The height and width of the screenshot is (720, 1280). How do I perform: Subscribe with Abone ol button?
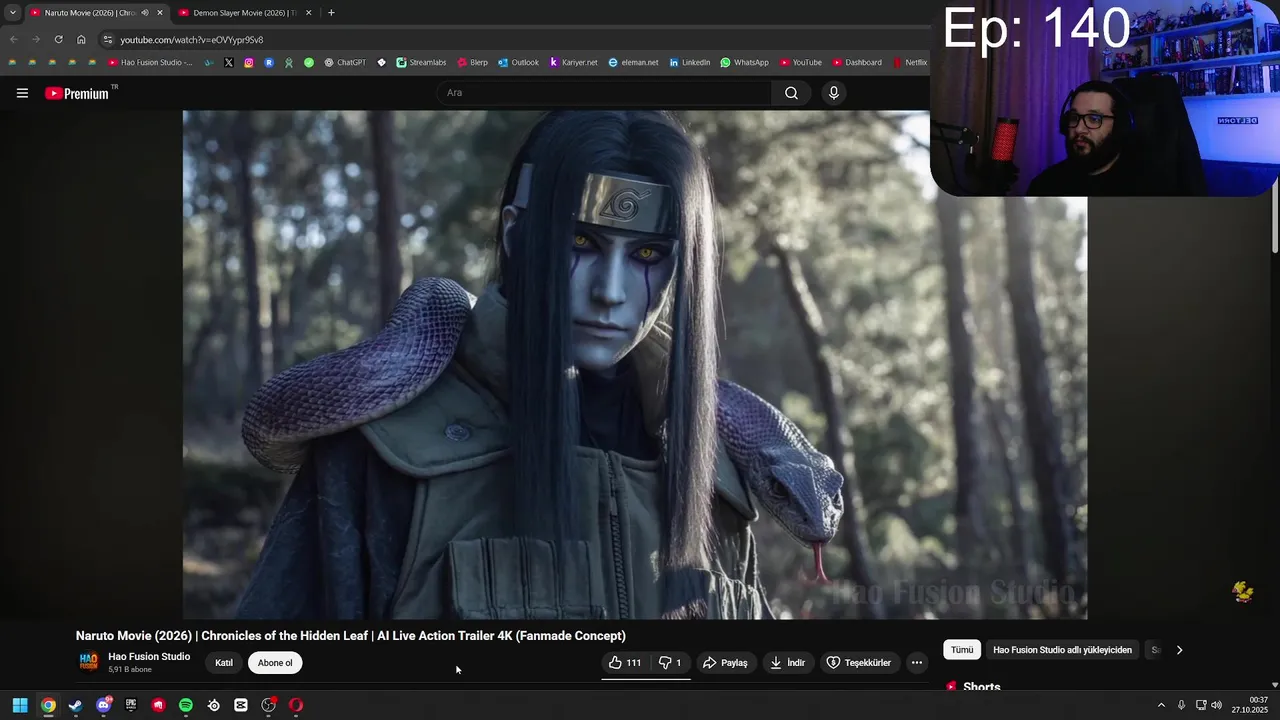coord(275,663)
